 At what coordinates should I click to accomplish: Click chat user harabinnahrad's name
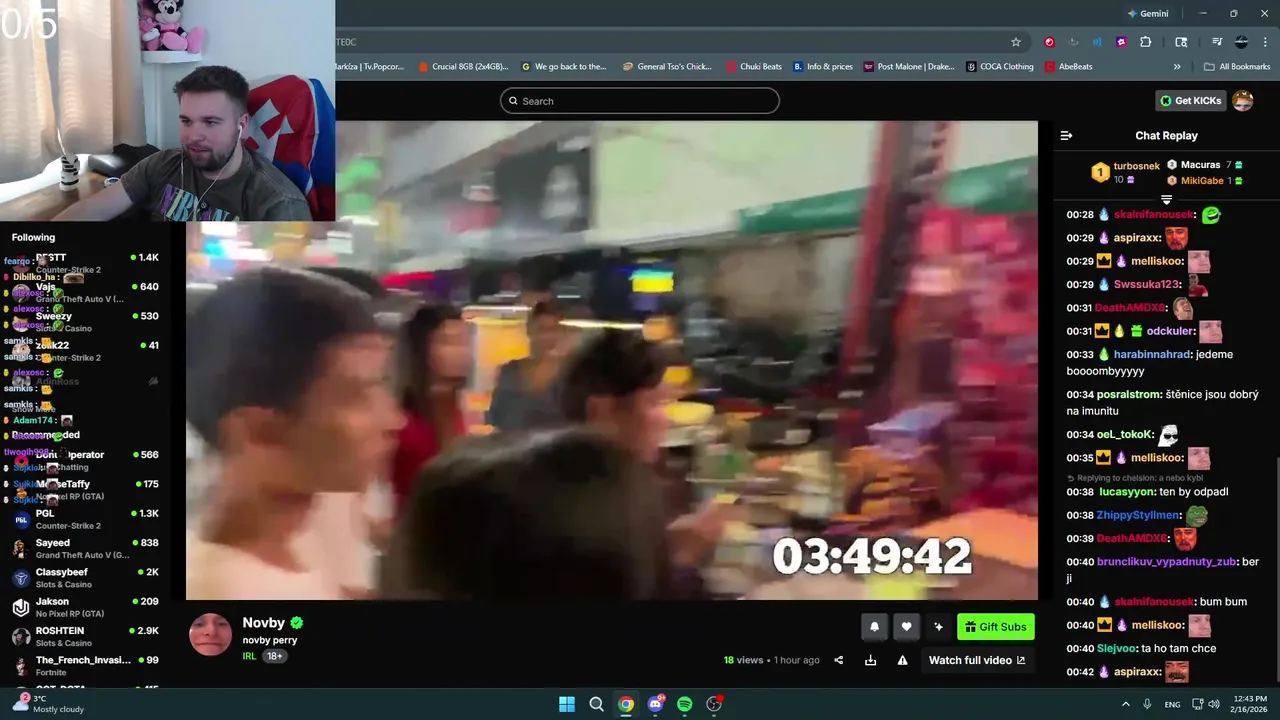pos(1153,354)
